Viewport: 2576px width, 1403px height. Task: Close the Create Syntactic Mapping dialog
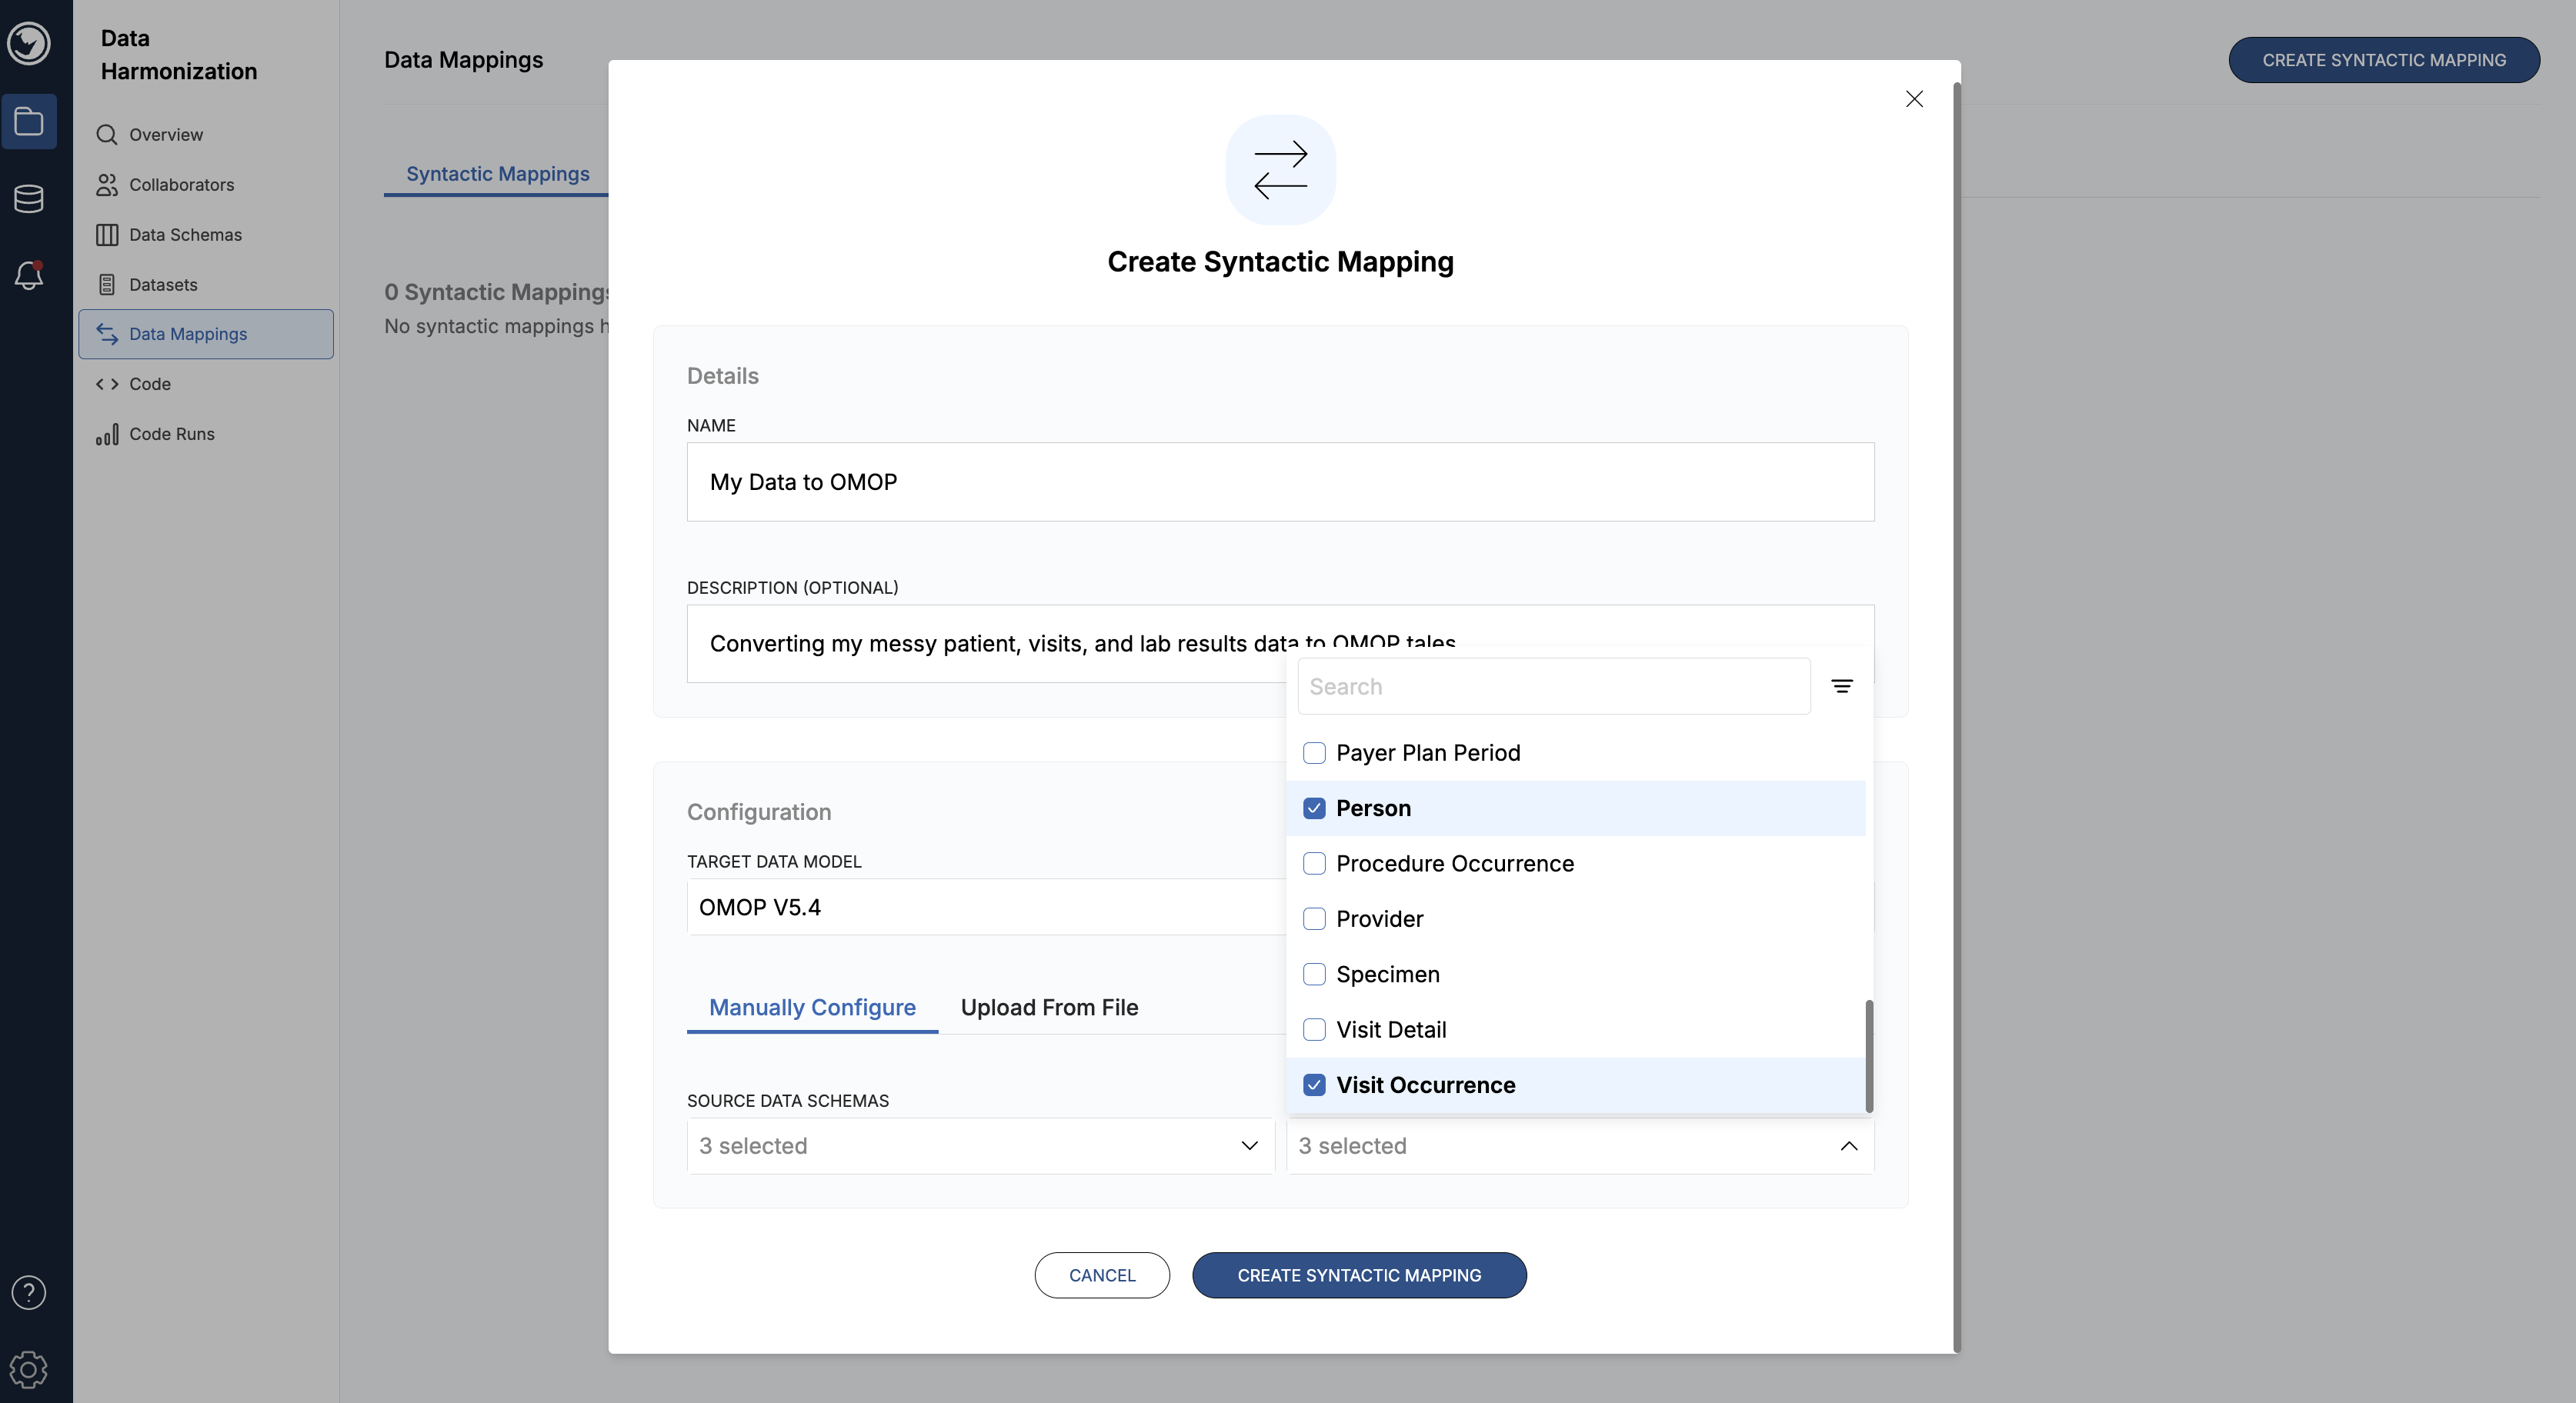point(1914,98)
